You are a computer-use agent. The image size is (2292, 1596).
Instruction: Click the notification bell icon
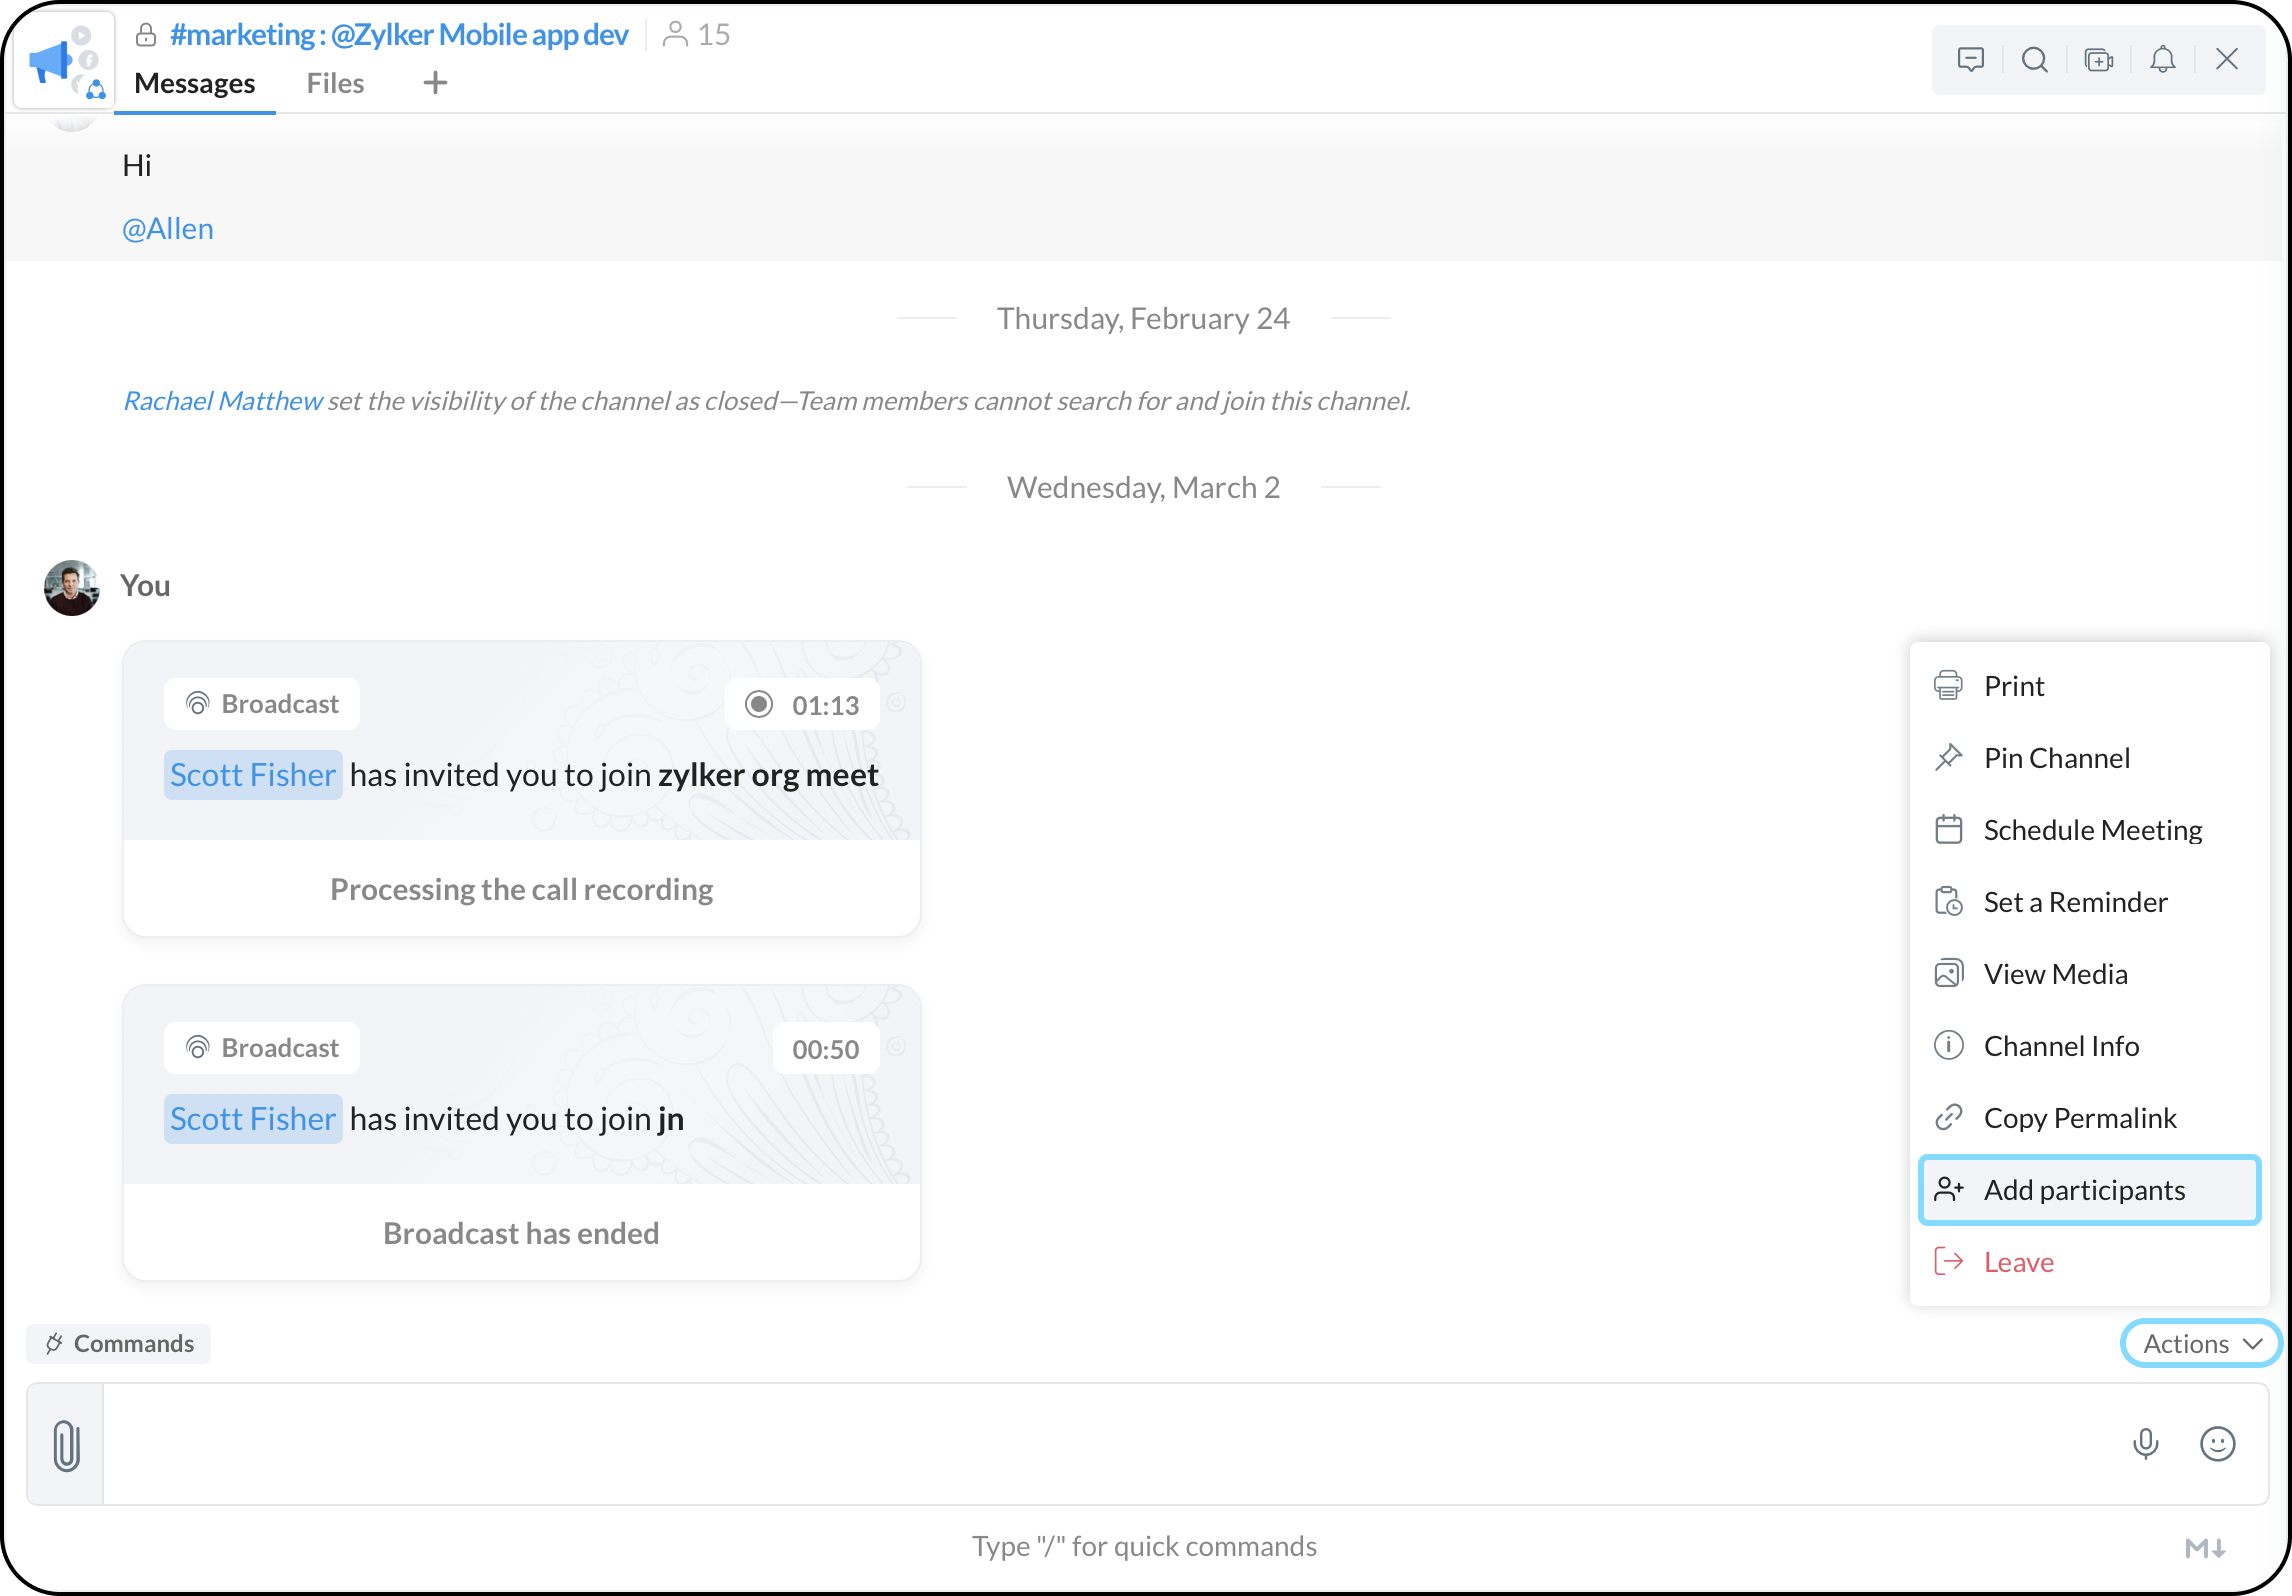2162,60
